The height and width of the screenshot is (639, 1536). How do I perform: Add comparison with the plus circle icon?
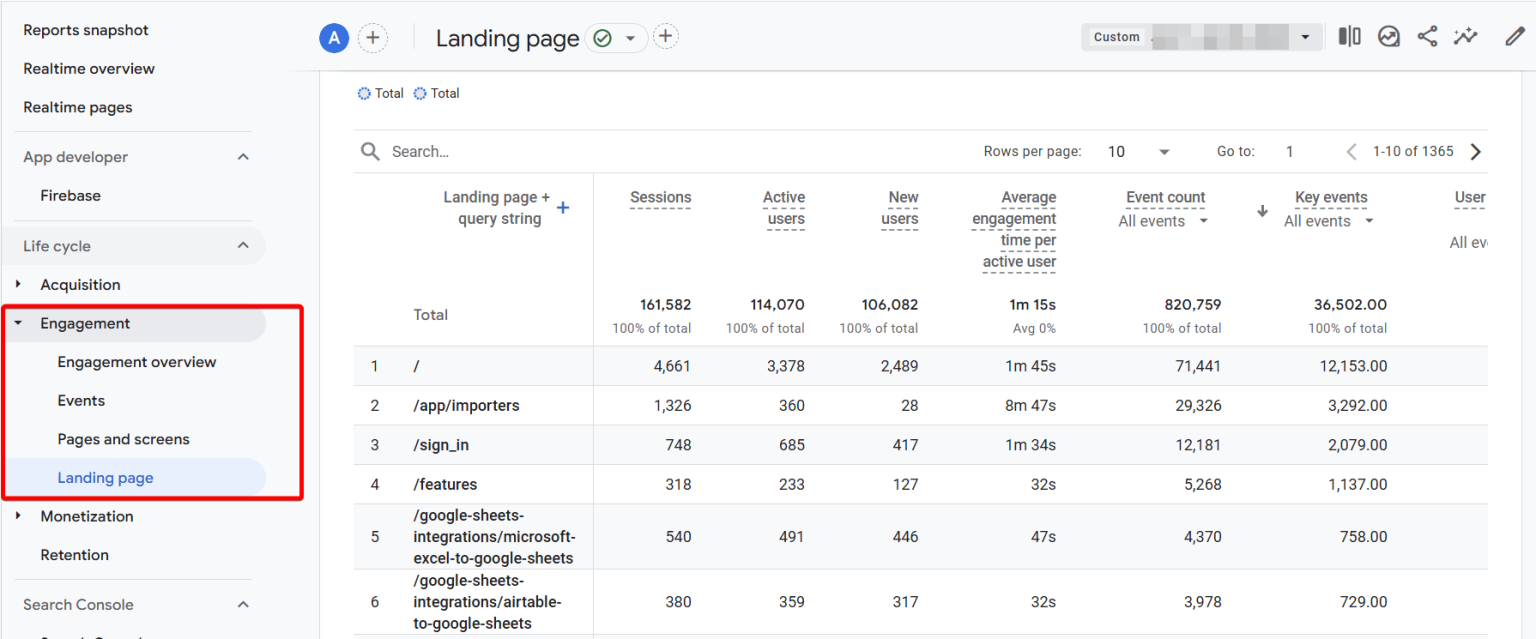point(372,38)
